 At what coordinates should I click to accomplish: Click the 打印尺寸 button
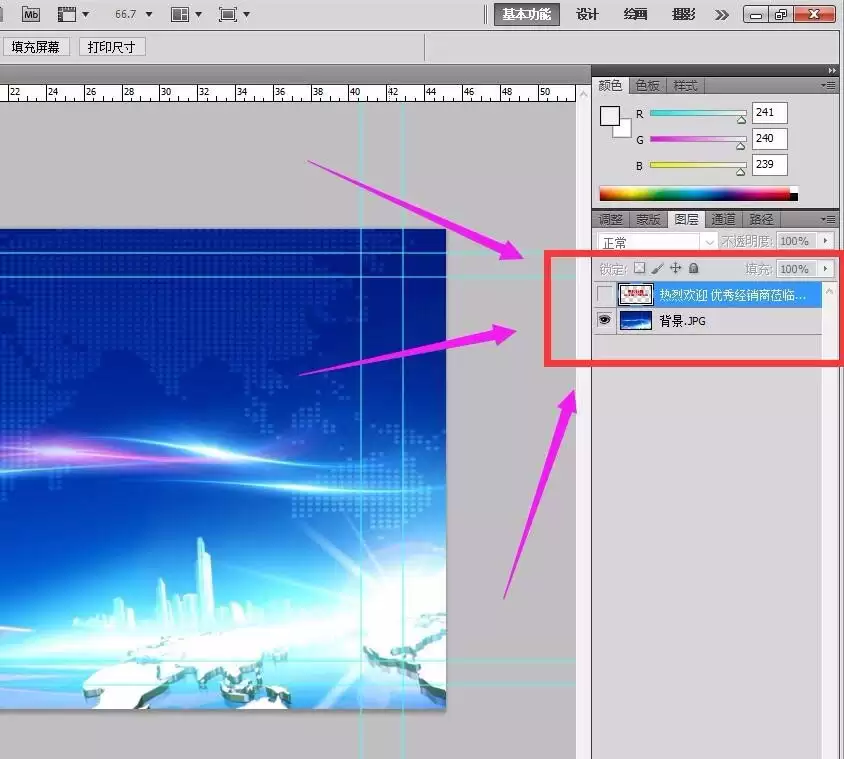(x=111, y=47)
